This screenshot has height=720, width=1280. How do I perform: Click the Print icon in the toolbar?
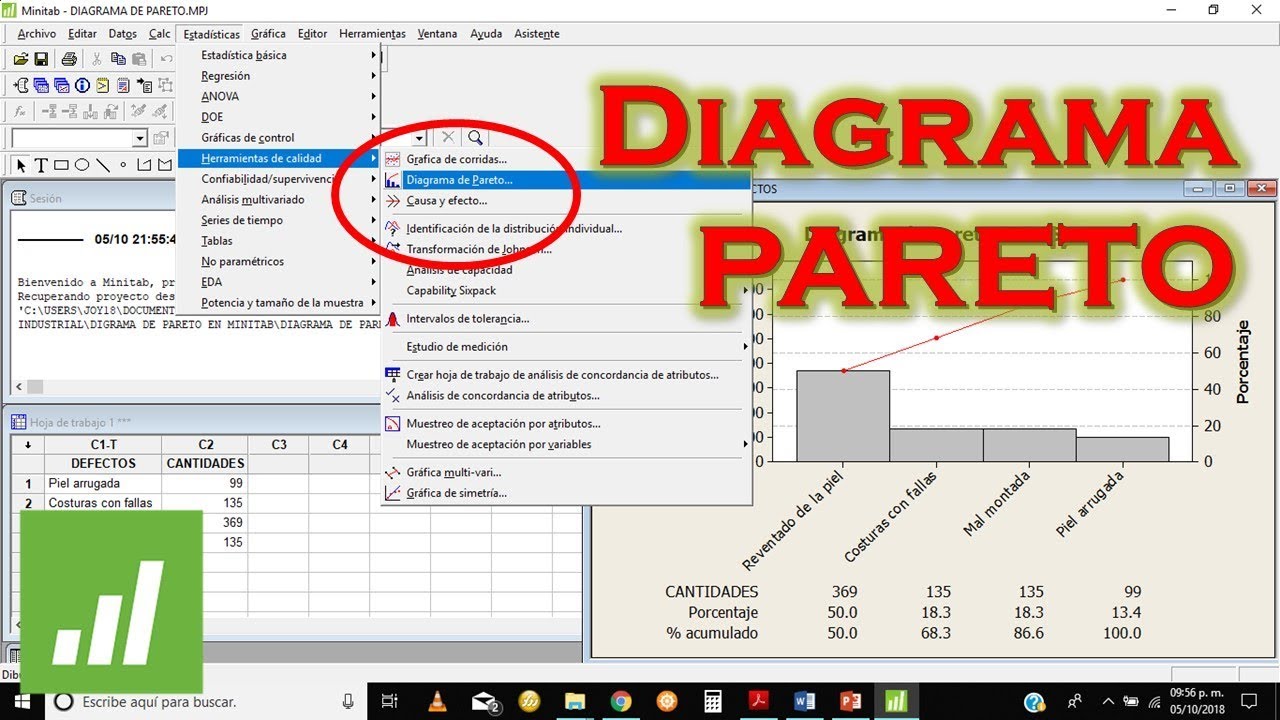click(69, 59)
